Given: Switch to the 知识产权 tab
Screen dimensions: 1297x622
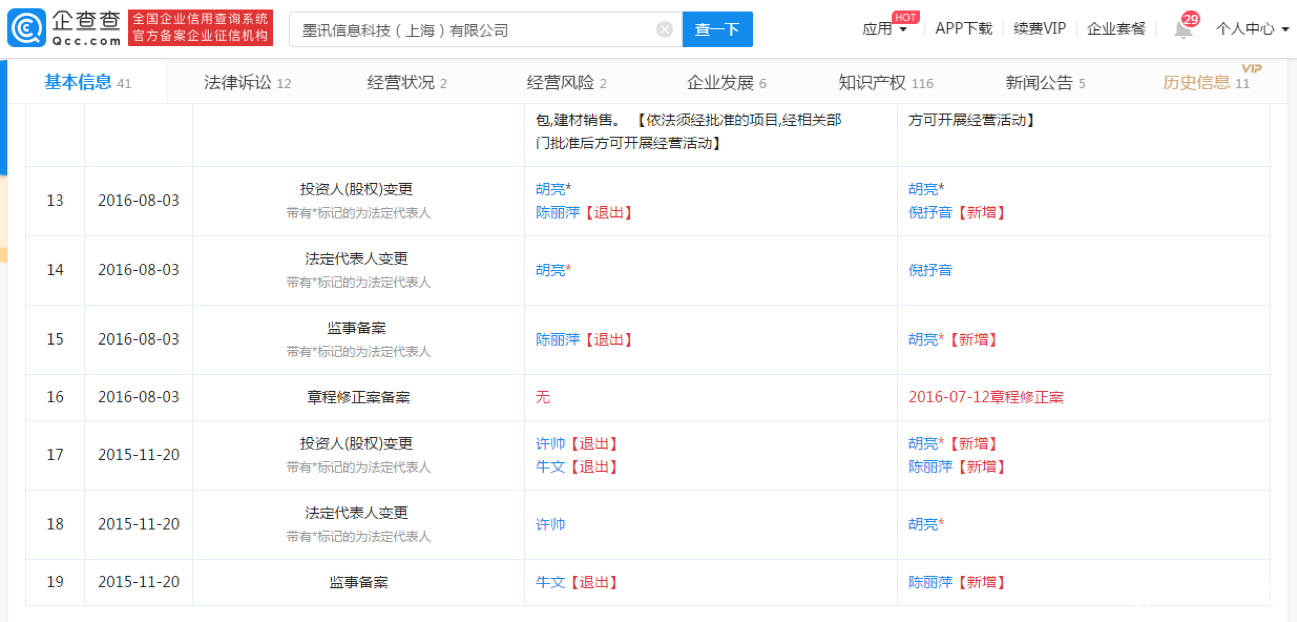Looking at the screenshot, I should 886,82.
